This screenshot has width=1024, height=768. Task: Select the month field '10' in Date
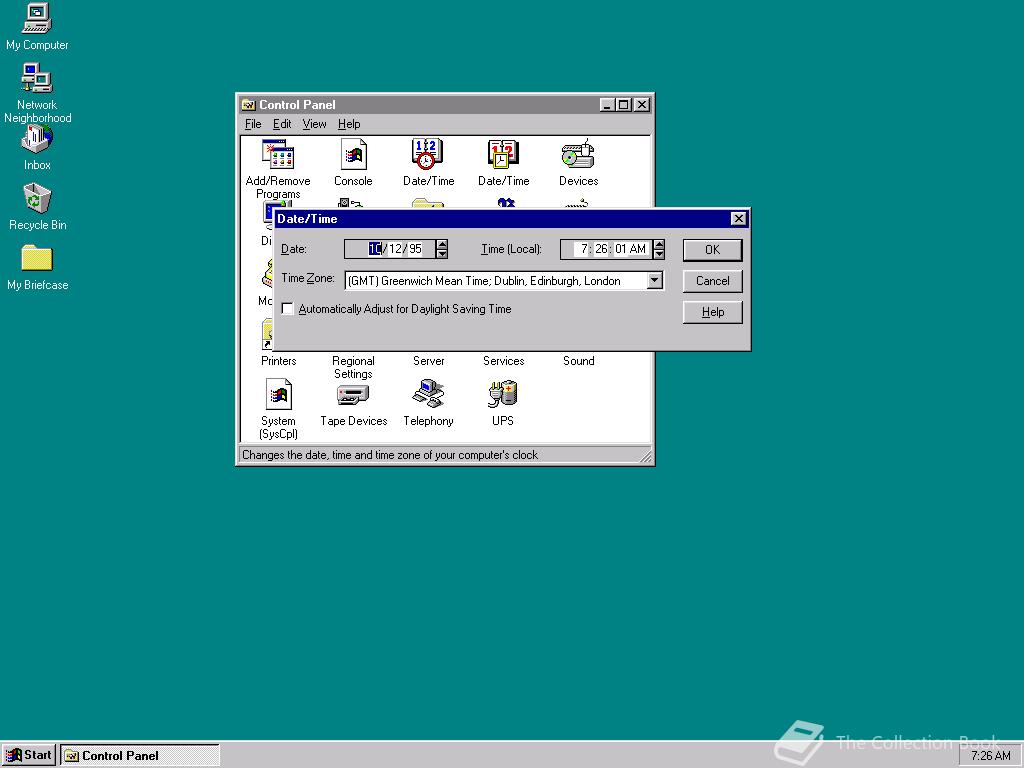tap(375, 249)
